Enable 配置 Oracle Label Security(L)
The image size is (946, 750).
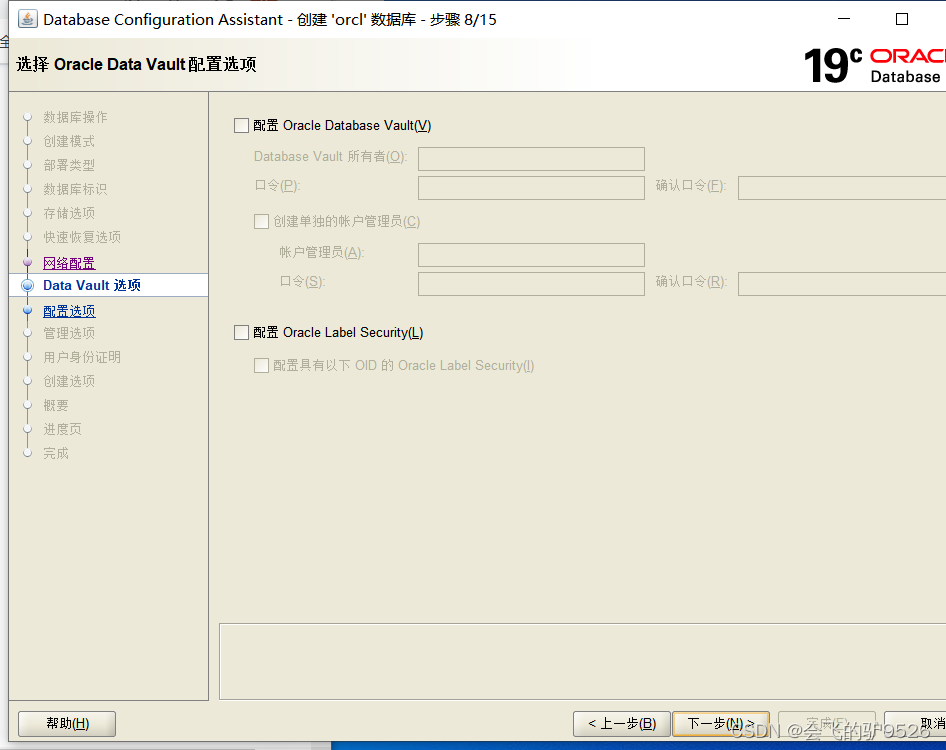[240, 330]
